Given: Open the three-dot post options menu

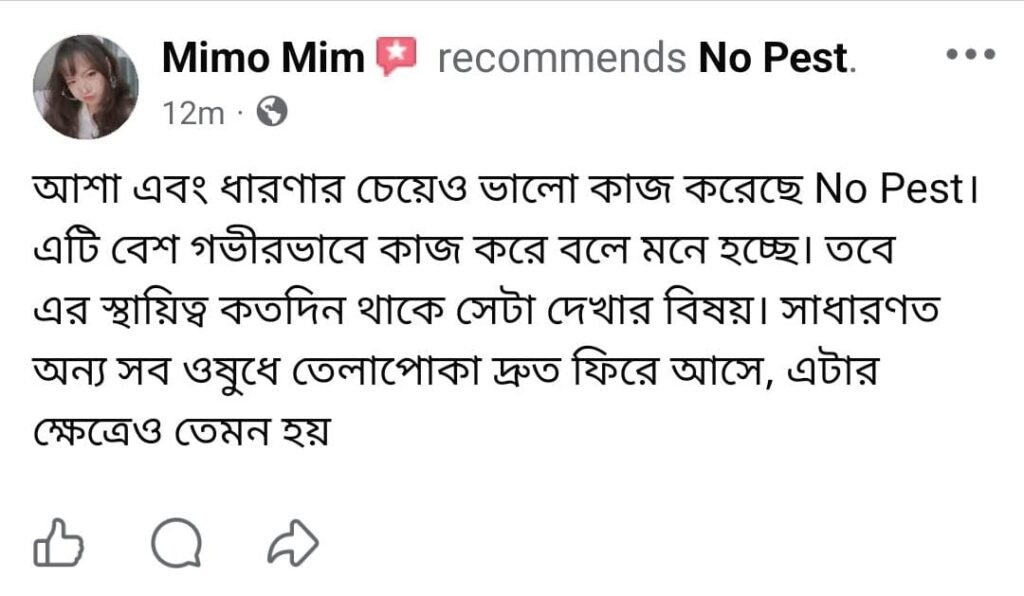Looking at the screenshot, I should point(969,55).
